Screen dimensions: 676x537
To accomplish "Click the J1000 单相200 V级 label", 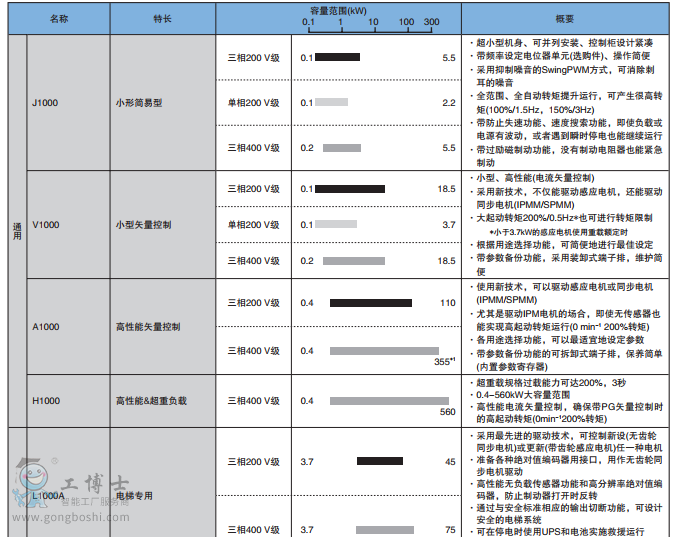I will tap(254, 102).
